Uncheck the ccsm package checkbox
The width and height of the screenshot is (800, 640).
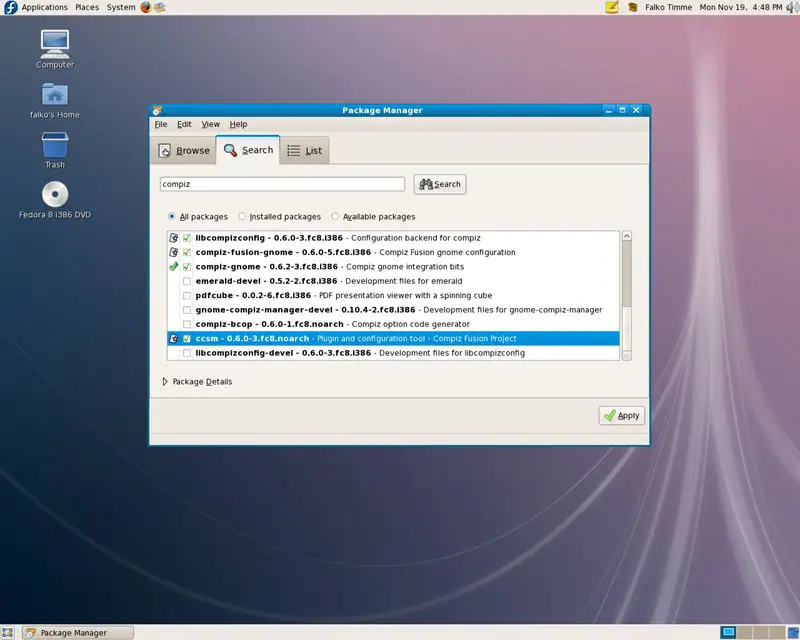(186, 339)
